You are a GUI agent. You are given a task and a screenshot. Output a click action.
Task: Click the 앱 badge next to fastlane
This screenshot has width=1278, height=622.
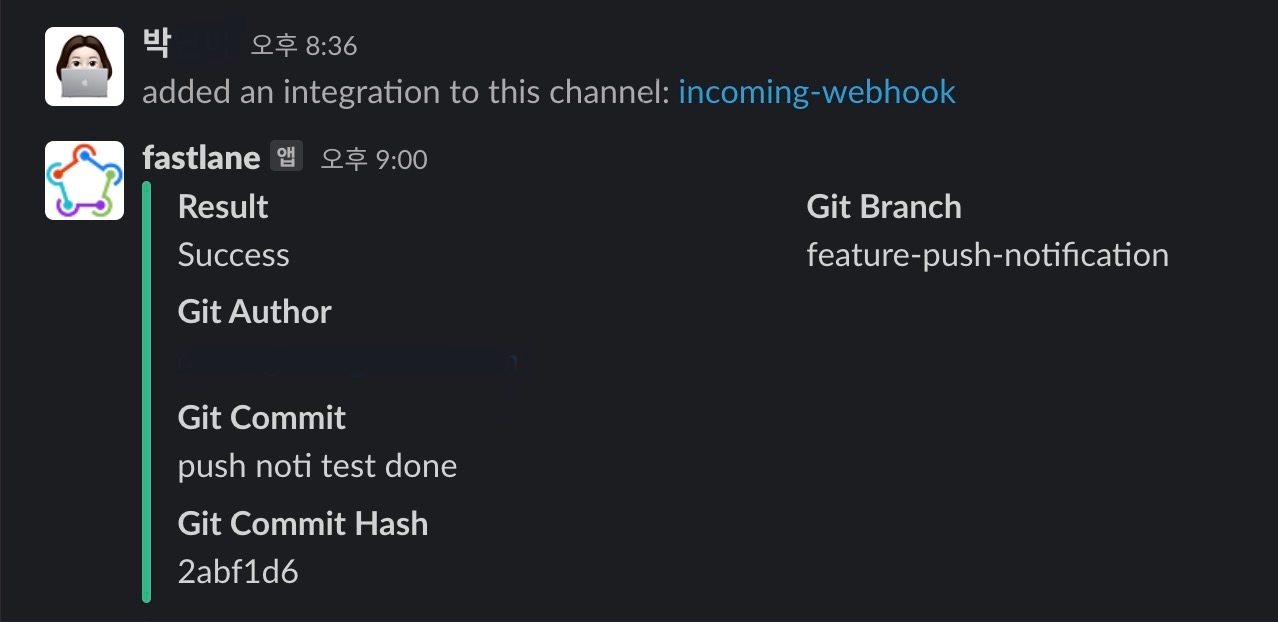coord(286,157)
